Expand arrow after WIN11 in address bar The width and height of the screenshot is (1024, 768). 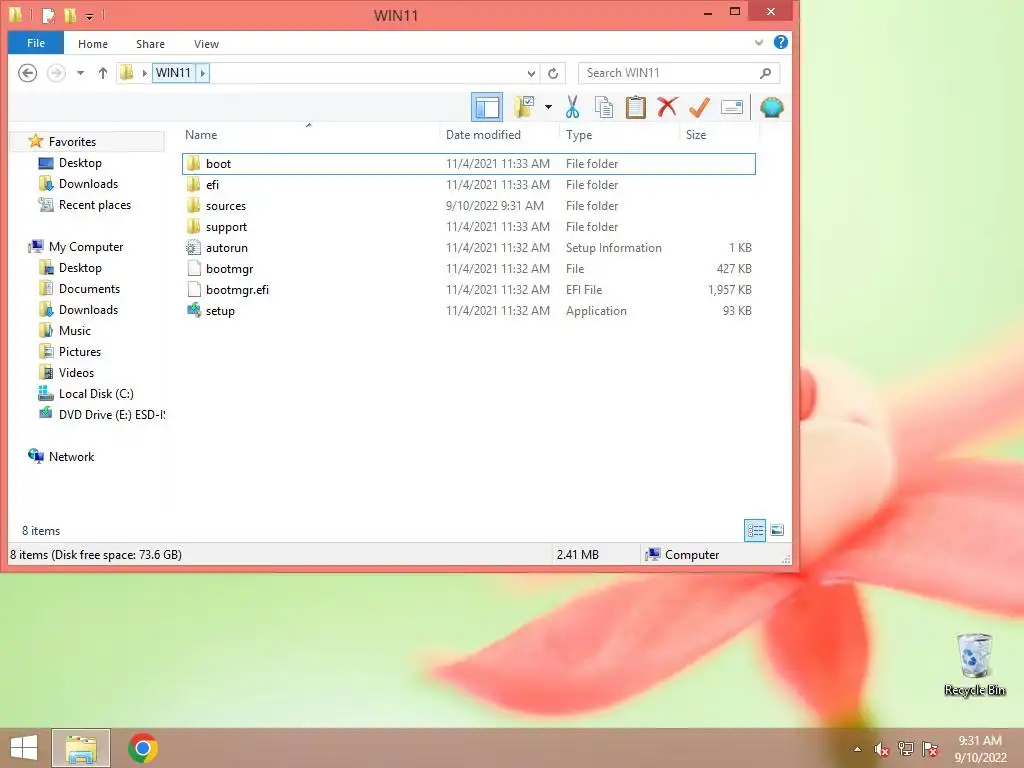point(202,73)
